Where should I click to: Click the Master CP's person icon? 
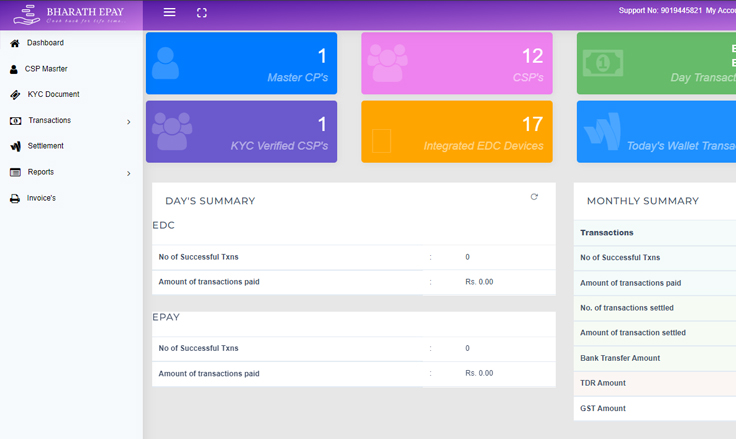pos(165,63)
